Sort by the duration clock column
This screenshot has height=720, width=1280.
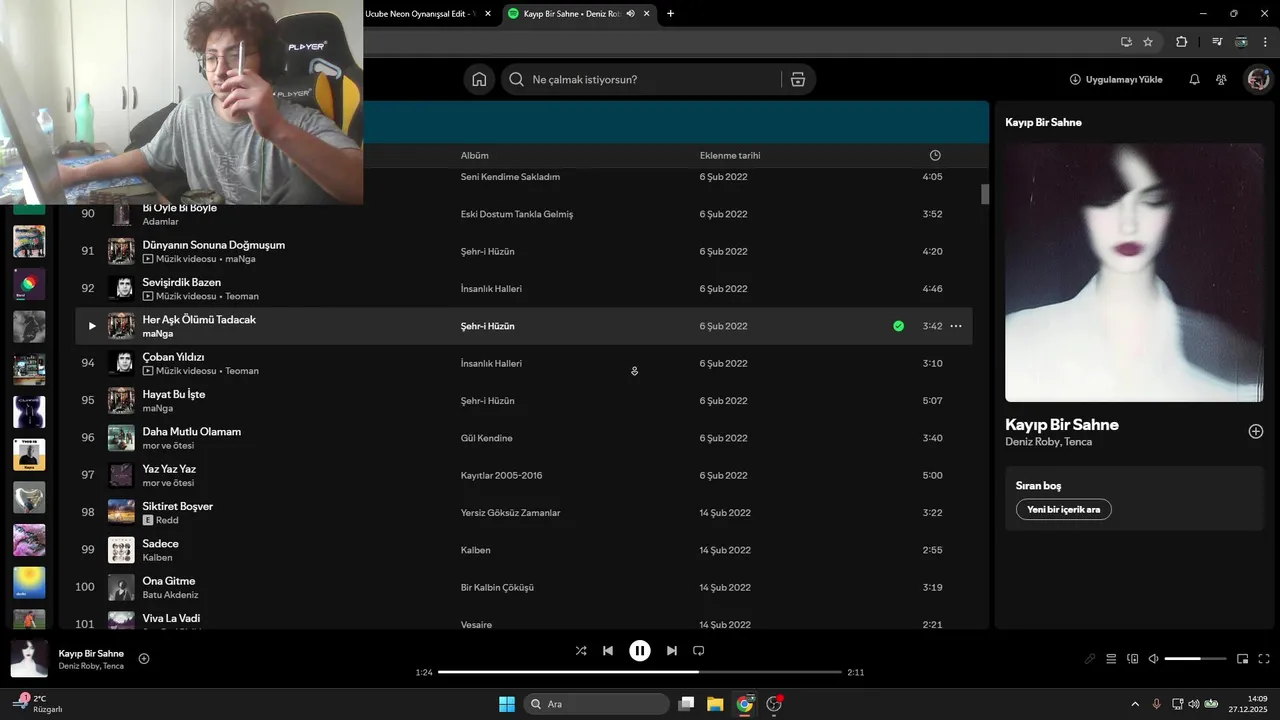935,155
